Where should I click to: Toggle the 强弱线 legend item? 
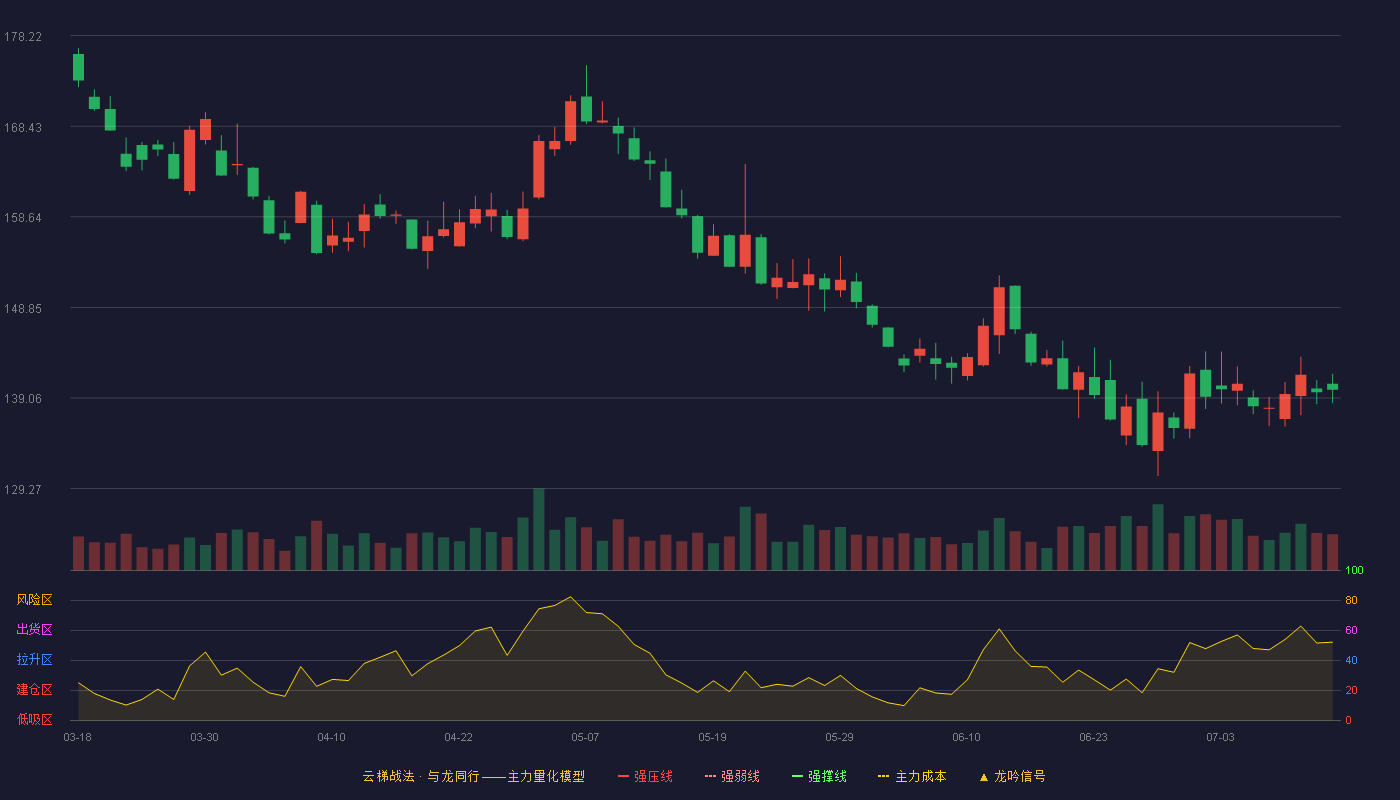pyautogui.click(x=732, y=776)
